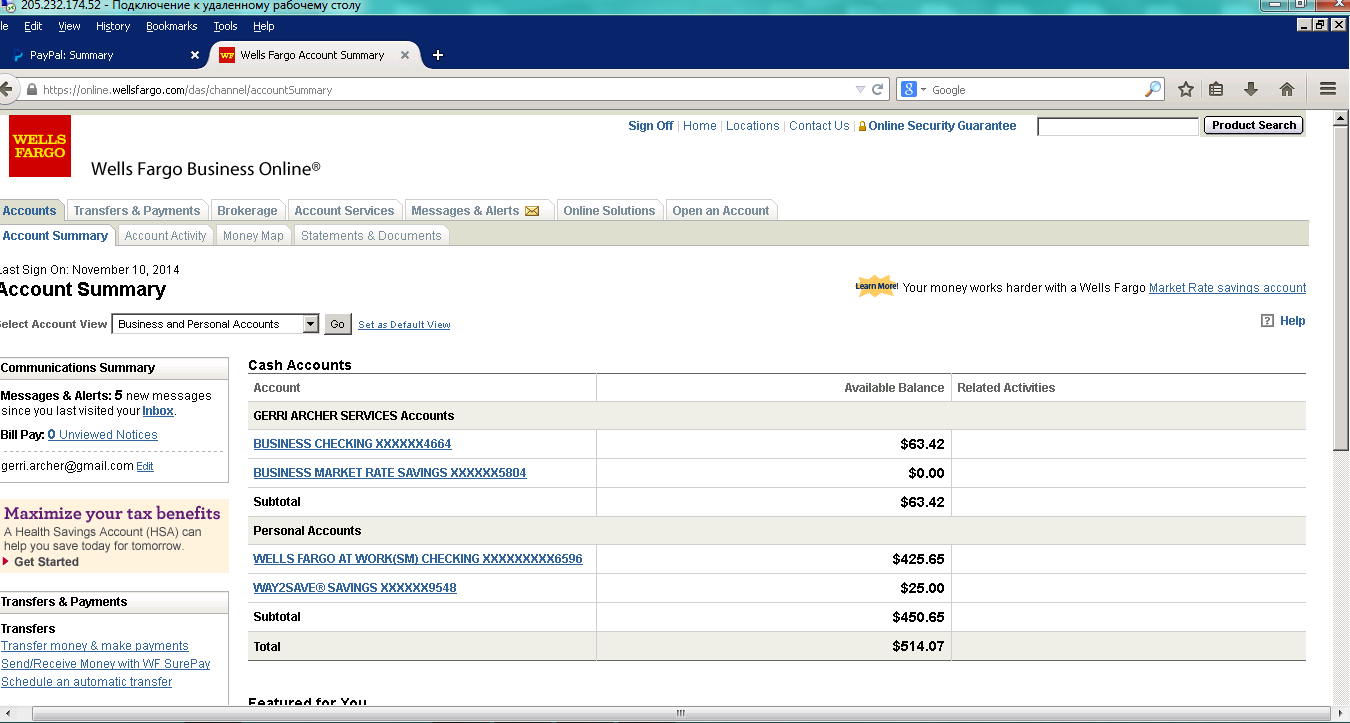Click the Sign Off link
The width and height of the screenshot is (1350, 723).
tap(650, 126)
